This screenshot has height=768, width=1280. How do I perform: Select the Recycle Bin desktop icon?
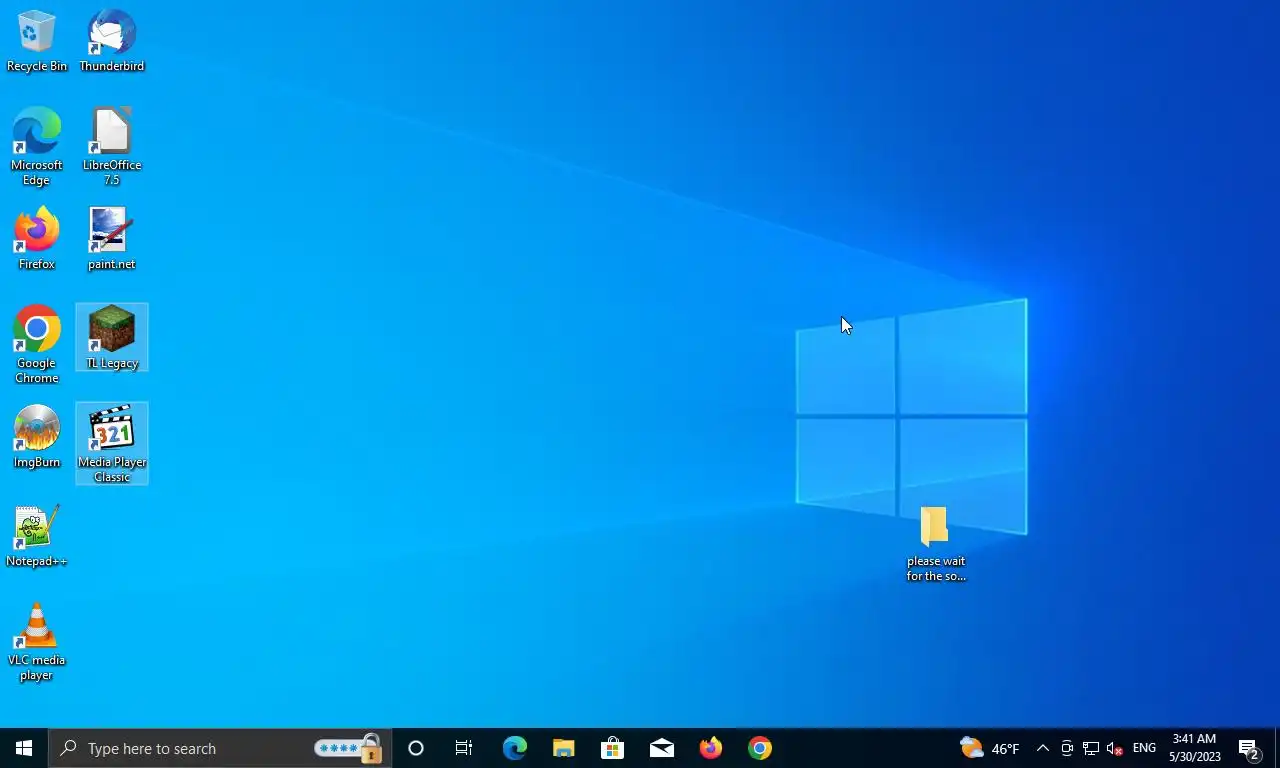click(37, 41)
